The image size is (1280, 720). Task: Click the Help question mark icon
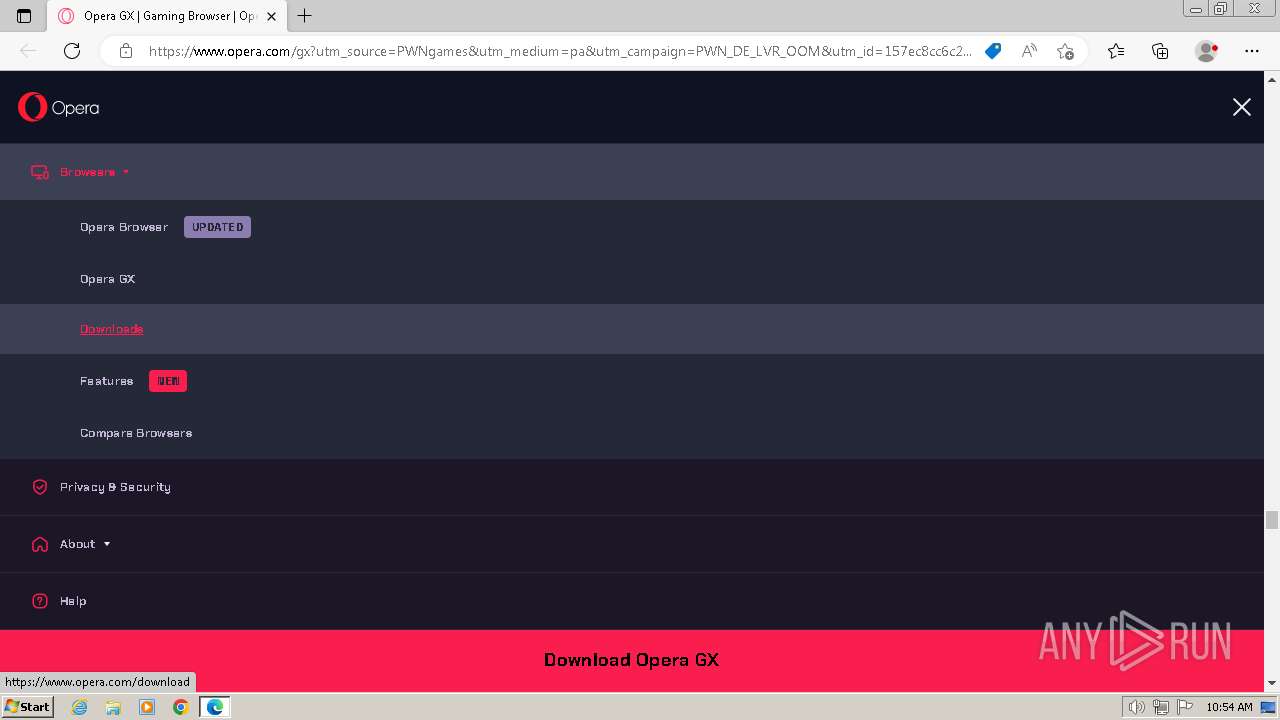click(40, 601)
